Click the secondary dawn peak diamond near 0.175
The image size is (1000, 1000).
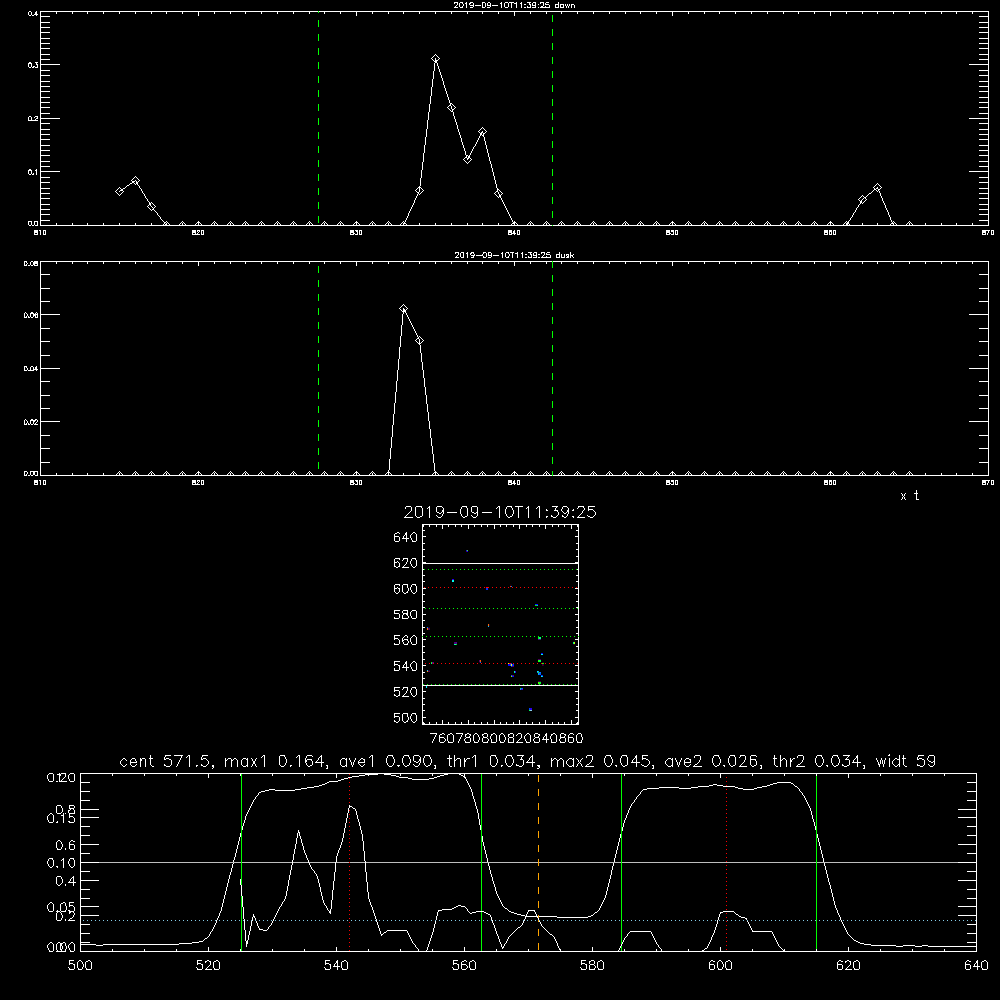[x=483, y=132]
